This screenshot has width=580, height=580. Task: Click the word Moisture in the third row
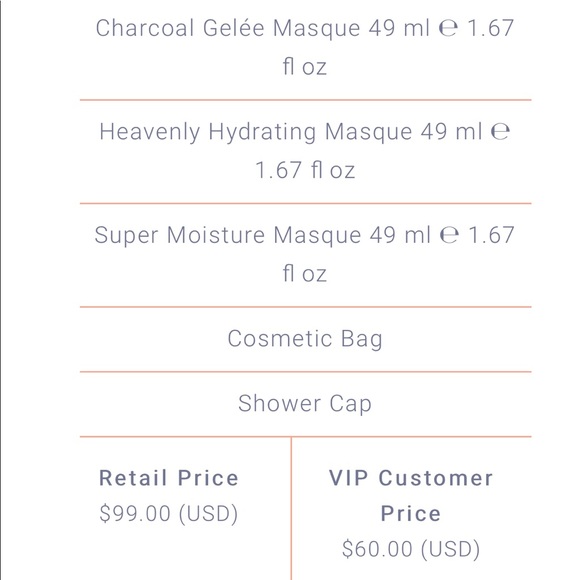[x=216, y=235]
